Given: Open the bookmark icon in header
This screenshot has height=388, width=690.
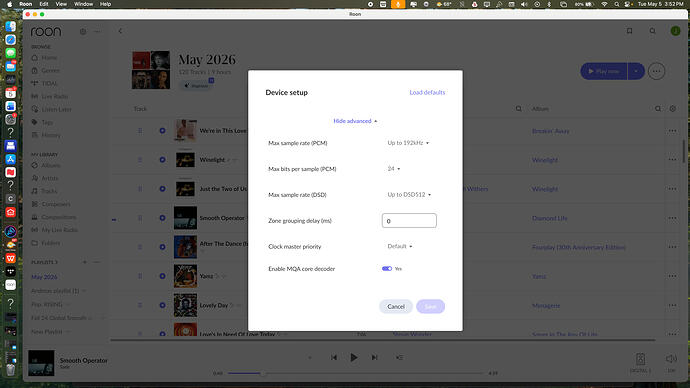Looking at the screenshot, I should tap(630, 31).
